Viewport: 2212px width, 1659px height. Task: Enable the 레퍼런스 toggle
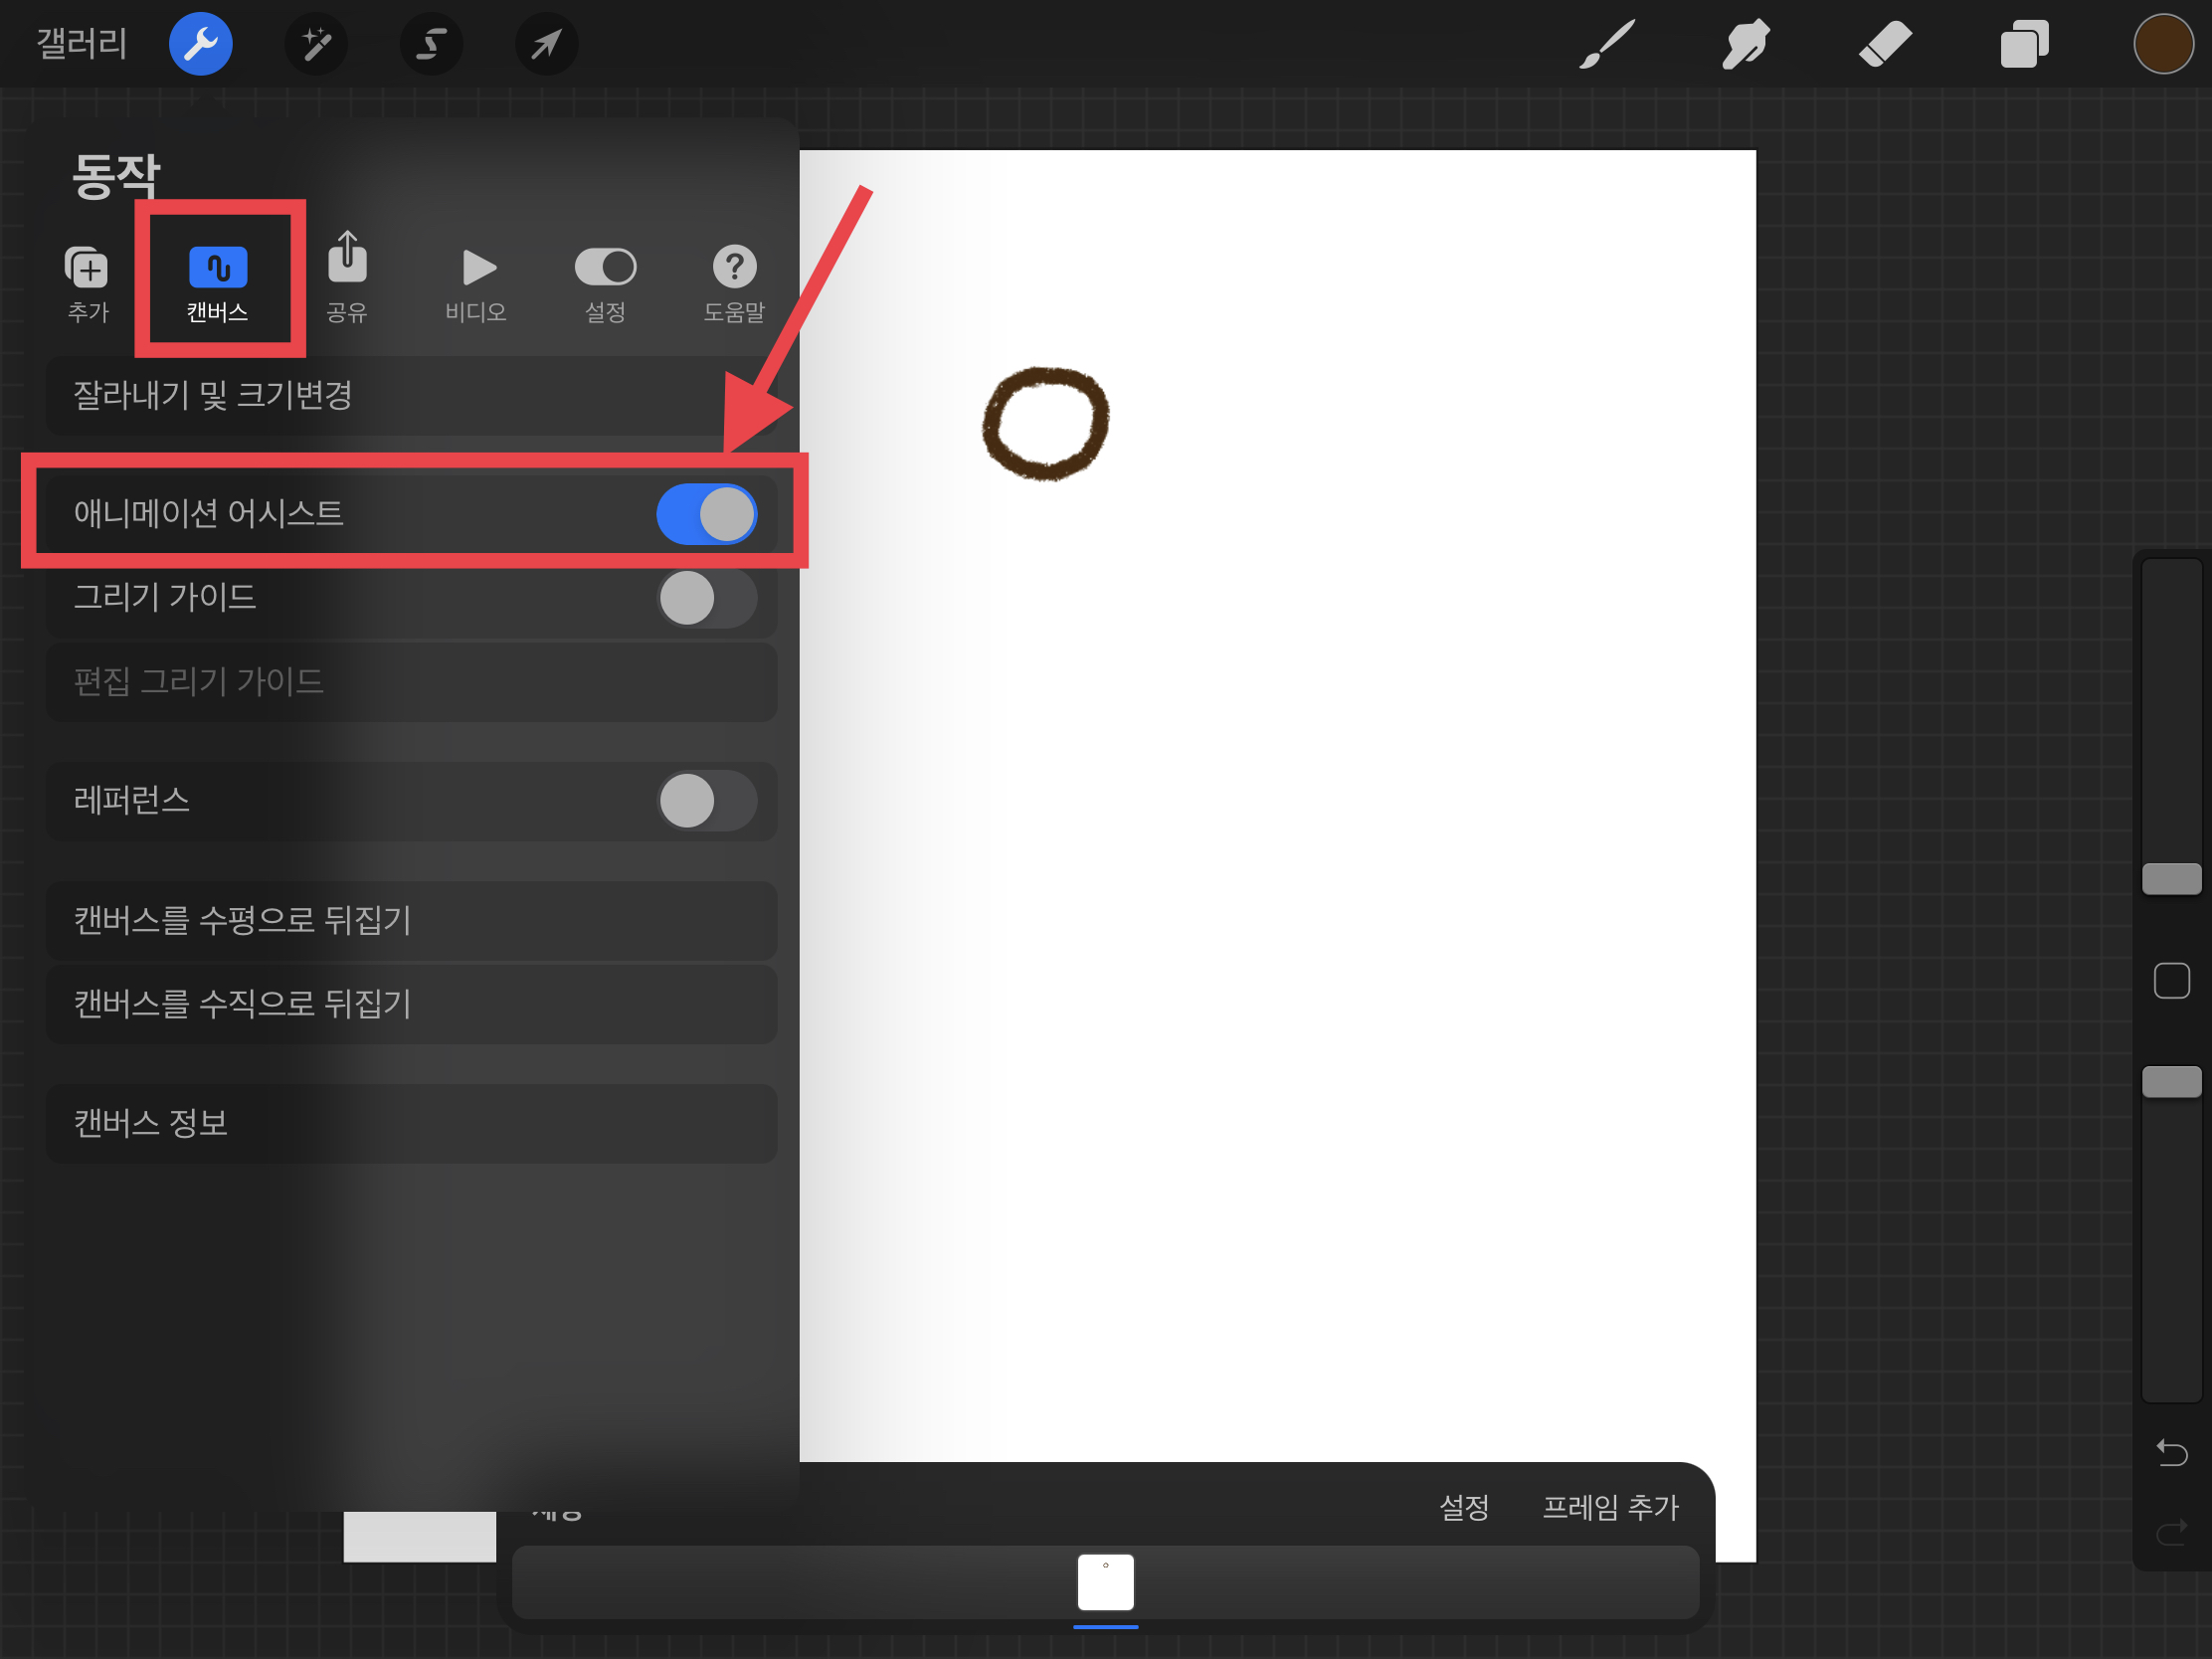pyautogui.click(x=706, y=801)
